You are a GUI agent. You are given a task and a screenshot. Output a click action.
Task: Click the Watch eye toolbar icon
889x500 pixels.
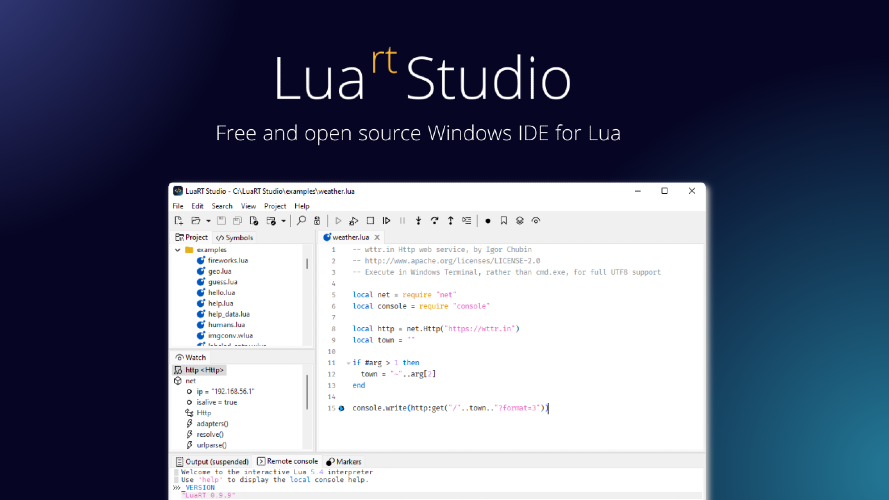click(x=536, y=221)
